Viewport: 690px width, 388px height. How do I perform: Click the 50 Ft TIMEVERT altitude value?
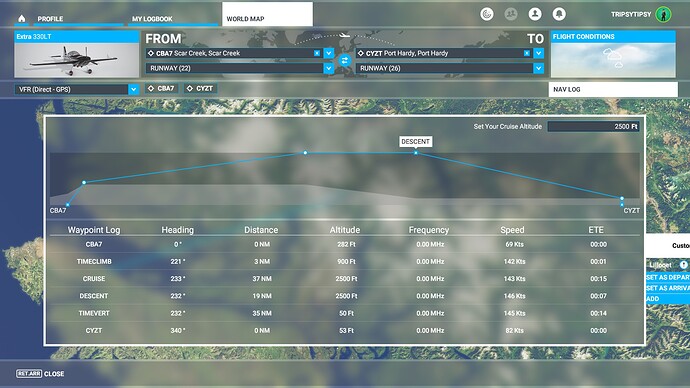[x=346, y=313]
